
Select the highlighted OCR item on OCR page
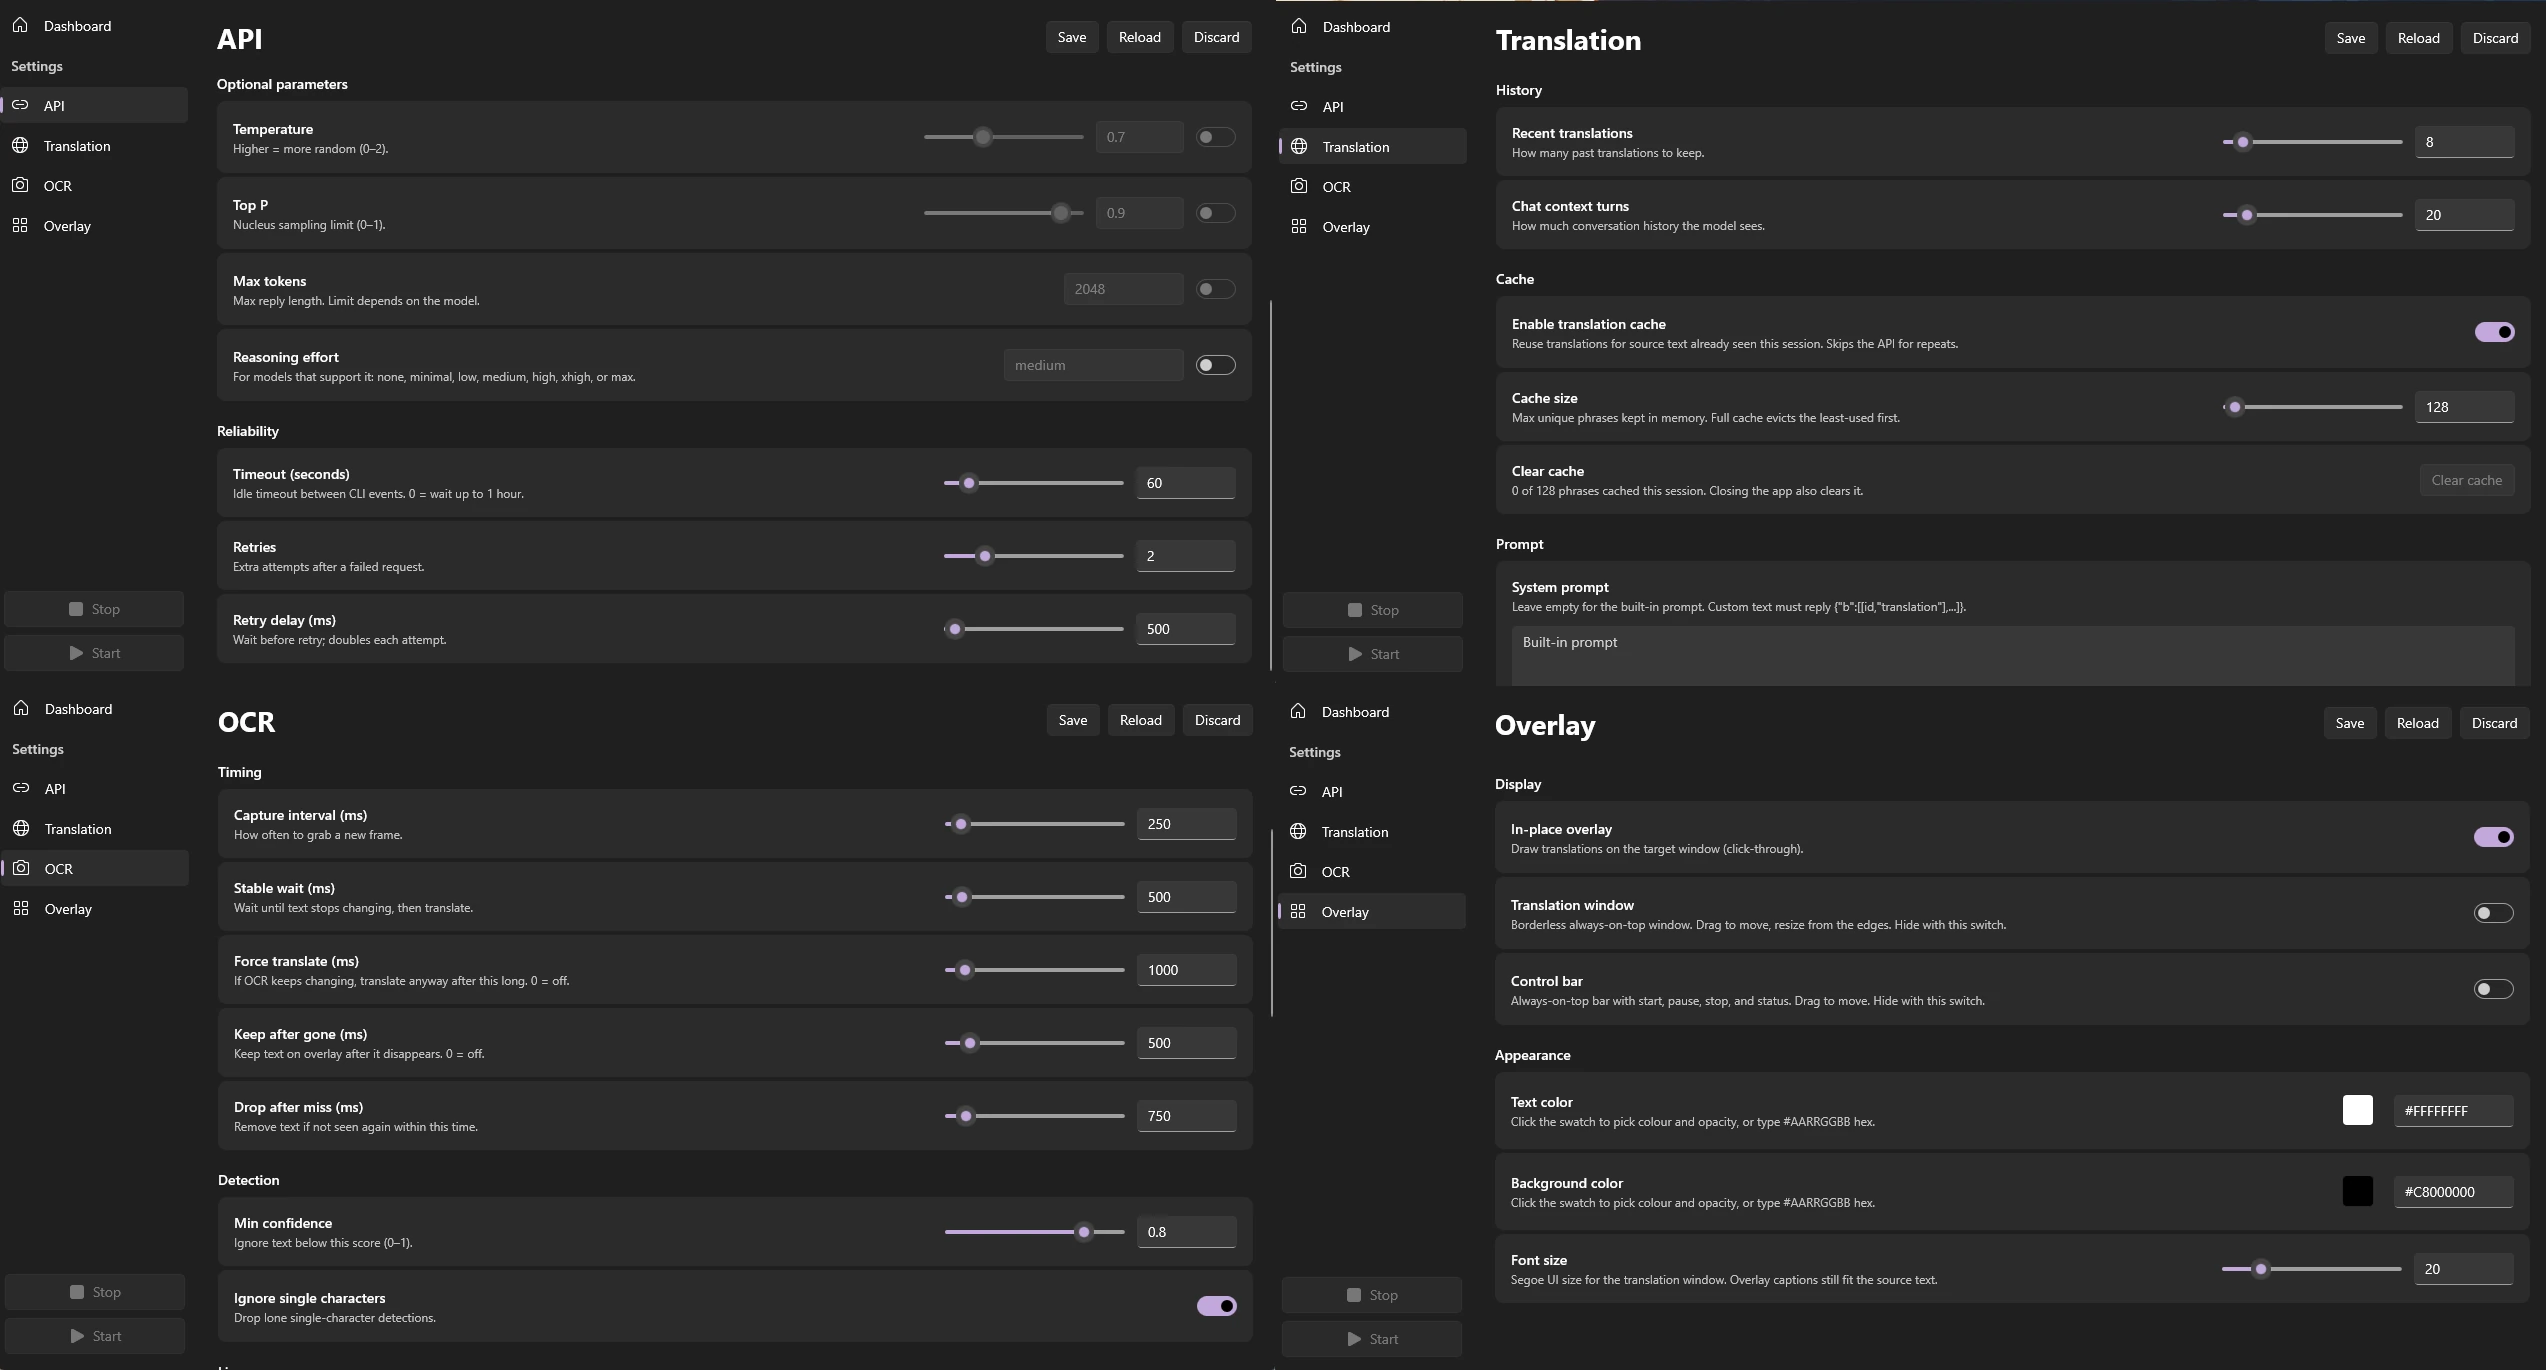pyautogui.click(x=95, y=868)
